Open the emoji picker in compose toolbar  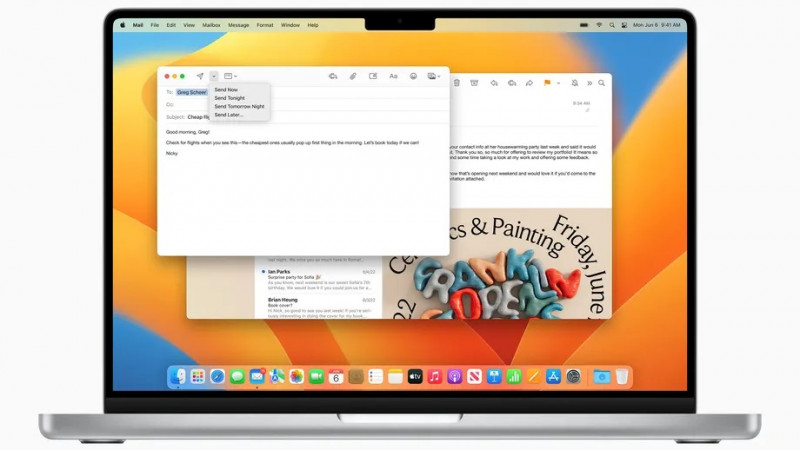point(413,76)
